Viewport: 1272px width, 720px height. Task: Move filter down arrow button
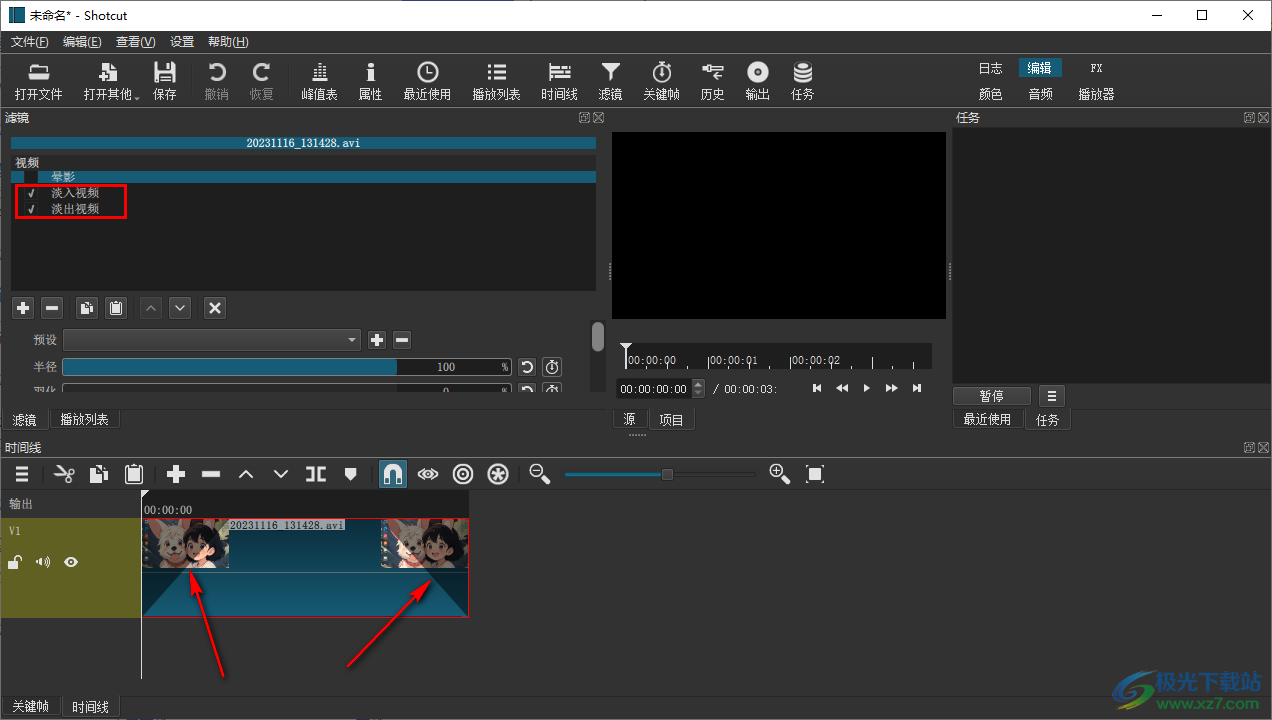click(180, 308)
